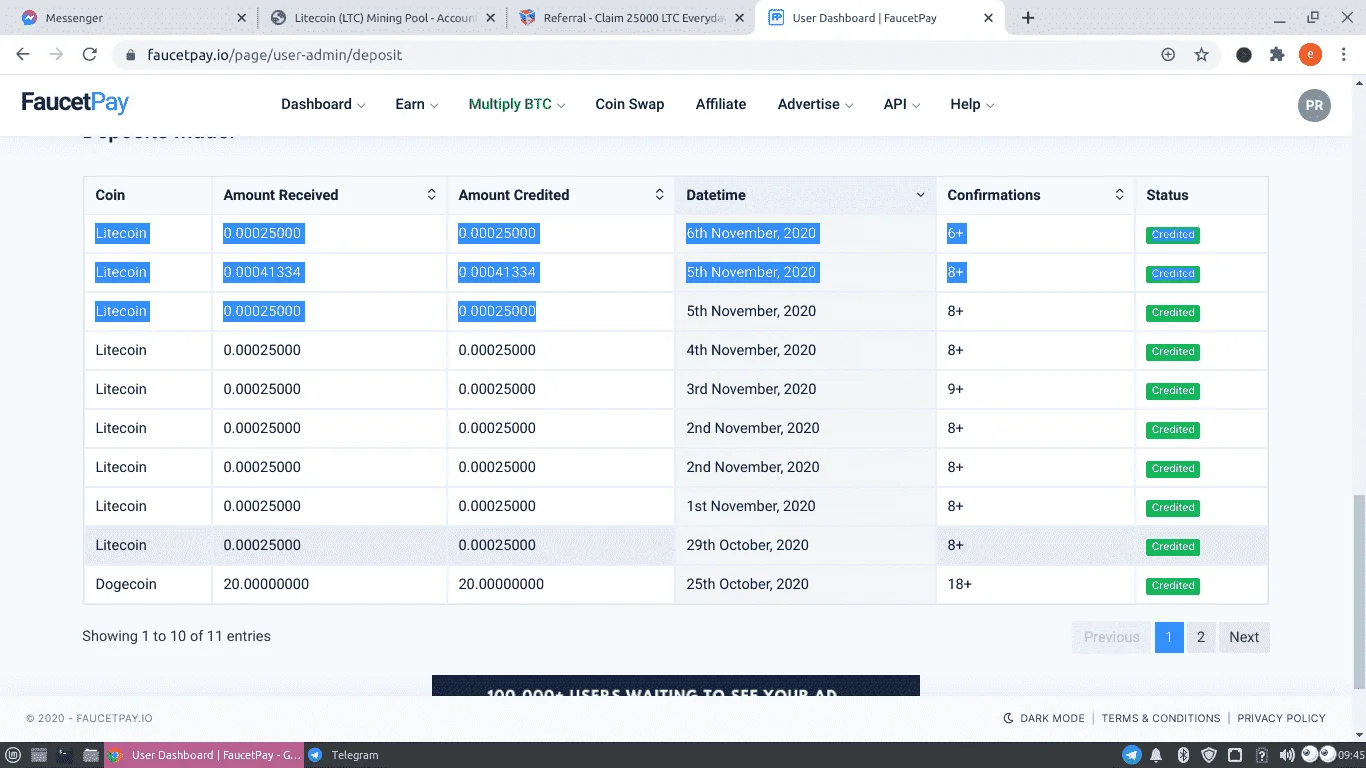Close the Referral Claim LTC tab

coord(739,18)
